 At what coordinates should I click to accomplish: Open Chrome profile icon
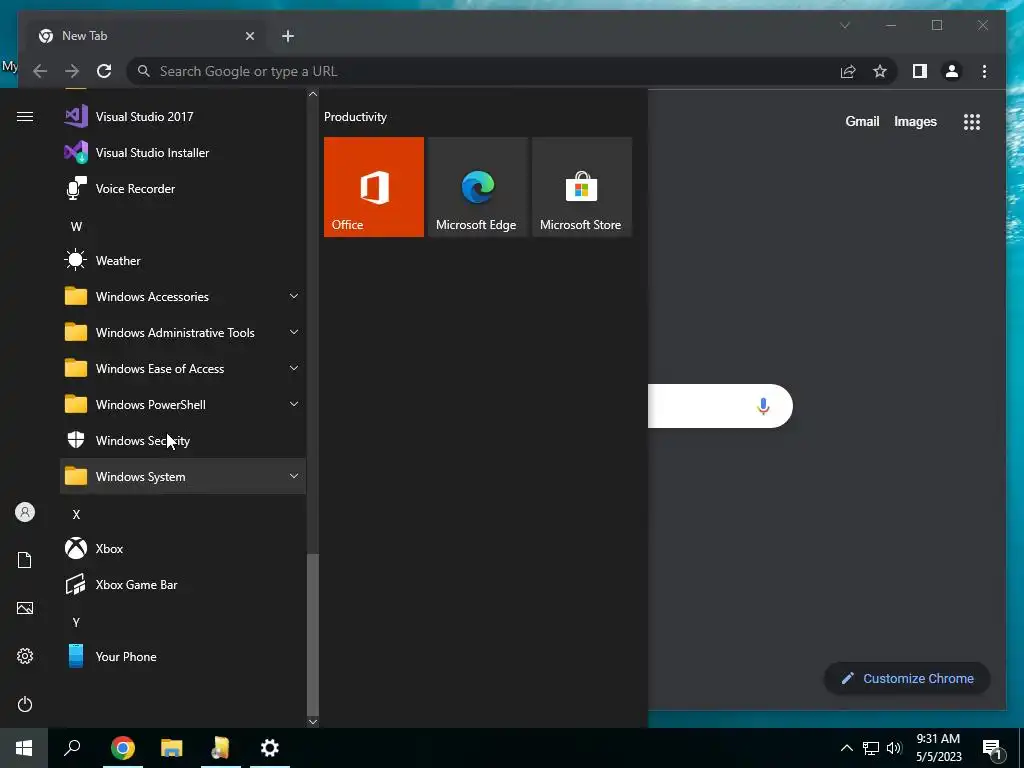point(952,71)
